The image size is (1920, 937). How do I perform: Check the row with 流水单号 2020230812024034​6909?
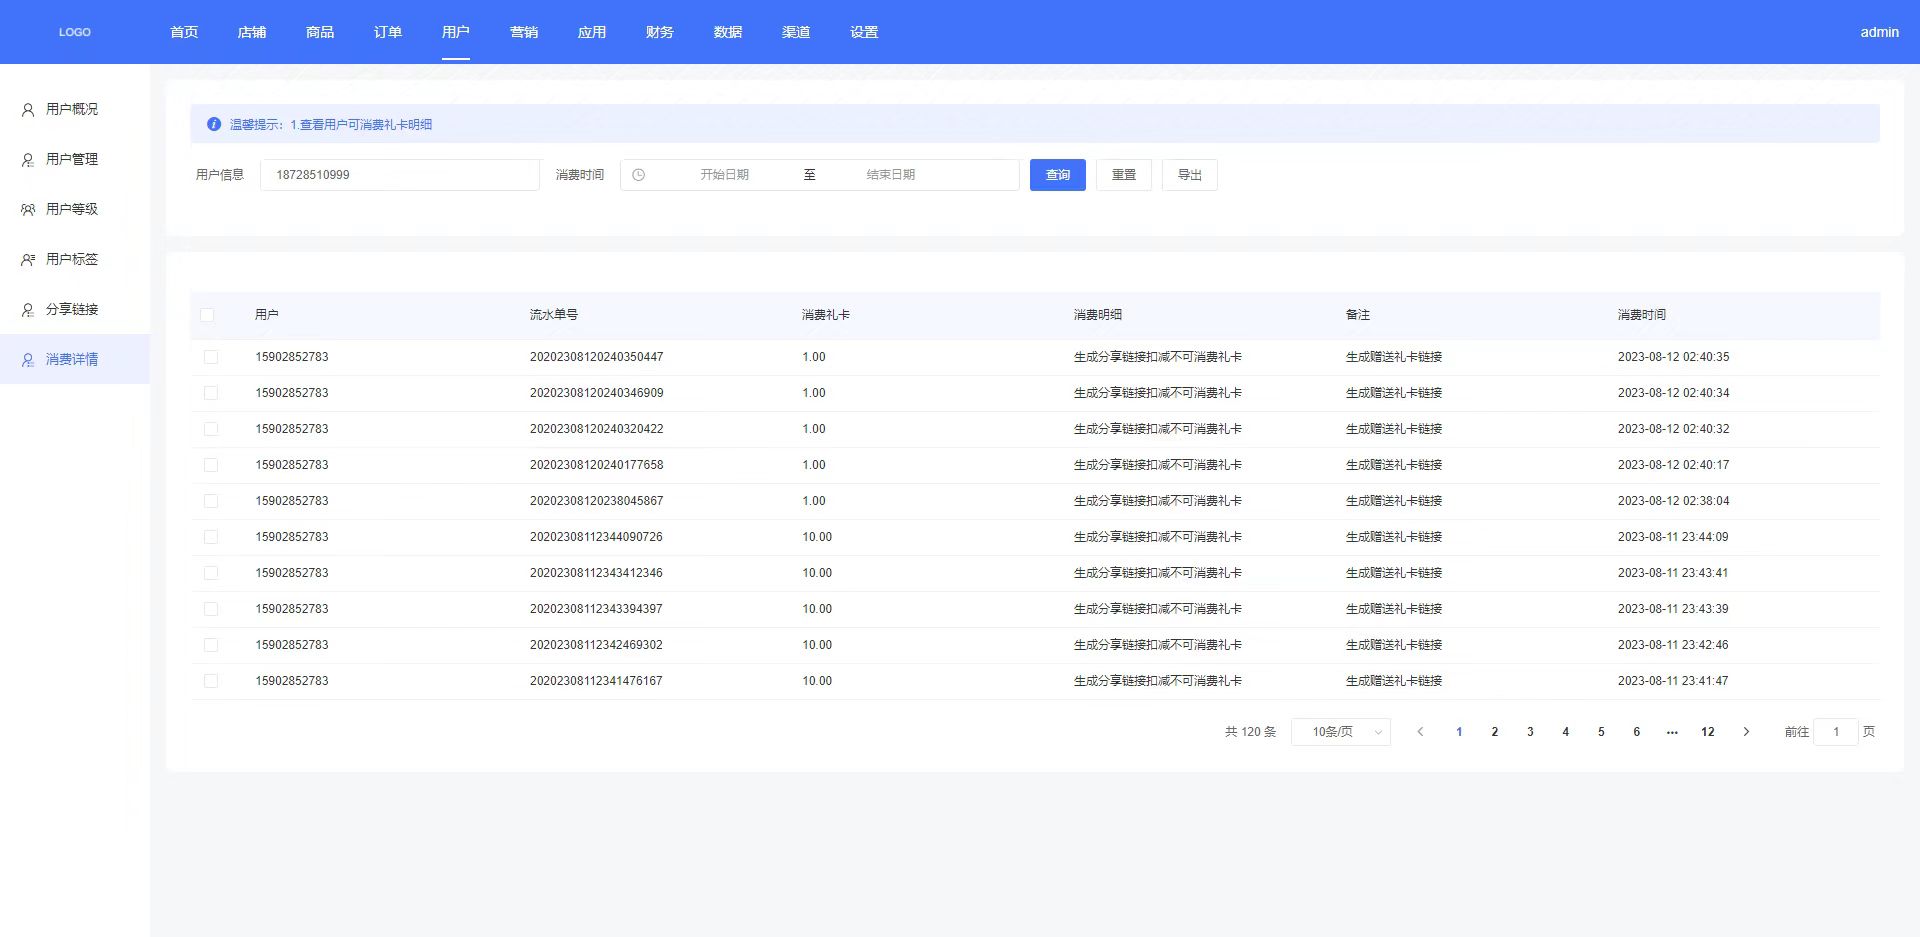coord(211,393)
